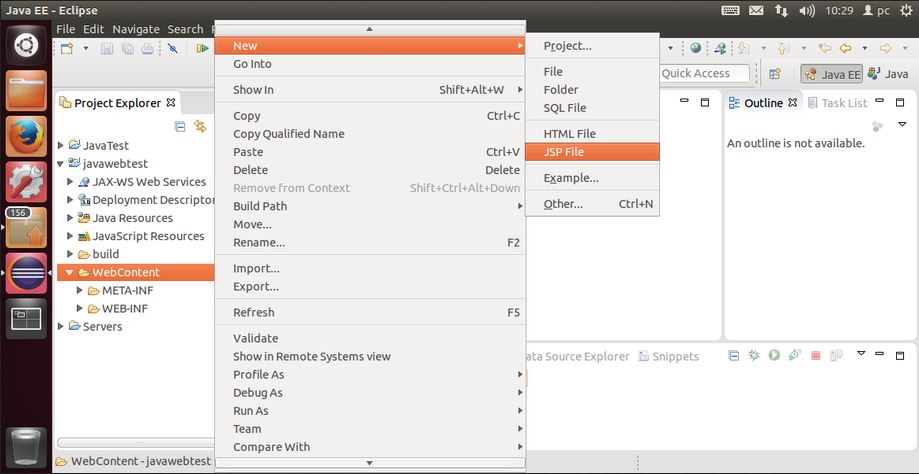Click the Outline focus icon under Task List
This screenshot has height=474, width=919.
(x=877, y=126)
